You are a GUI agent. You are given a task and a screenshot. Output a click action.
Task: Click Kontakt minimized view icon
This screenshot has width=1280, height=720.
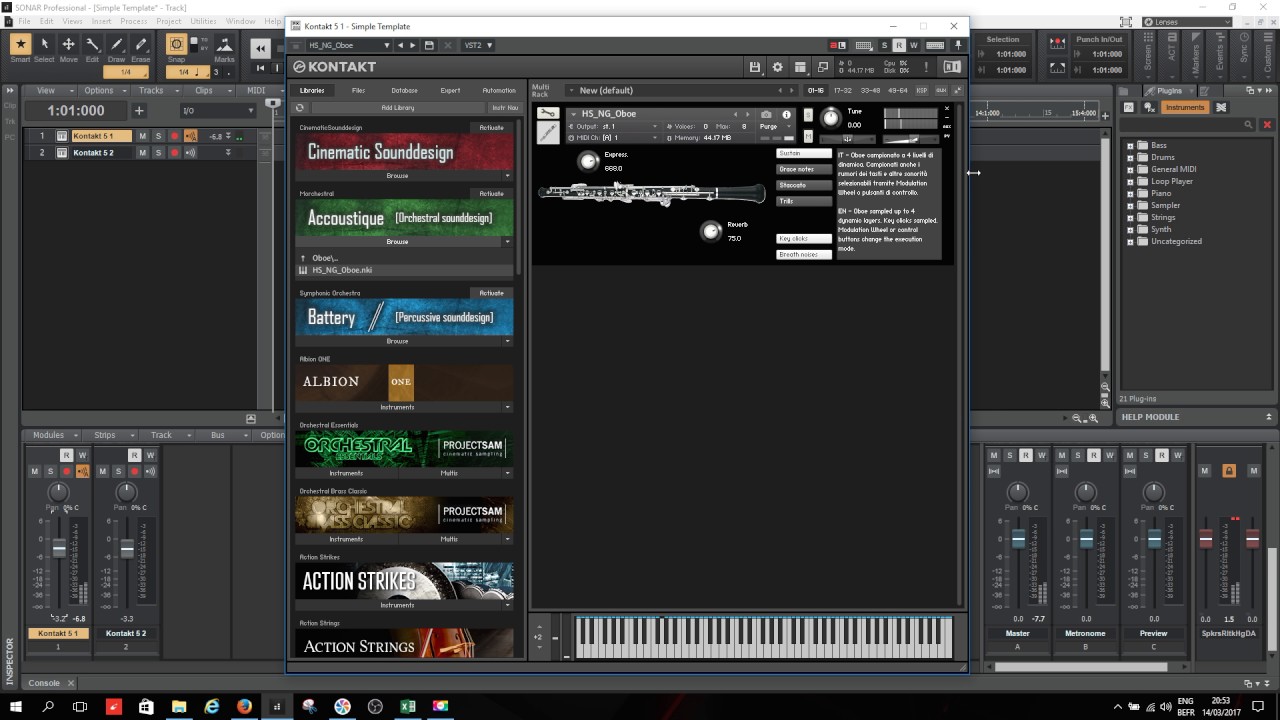[x=823, y=67]
